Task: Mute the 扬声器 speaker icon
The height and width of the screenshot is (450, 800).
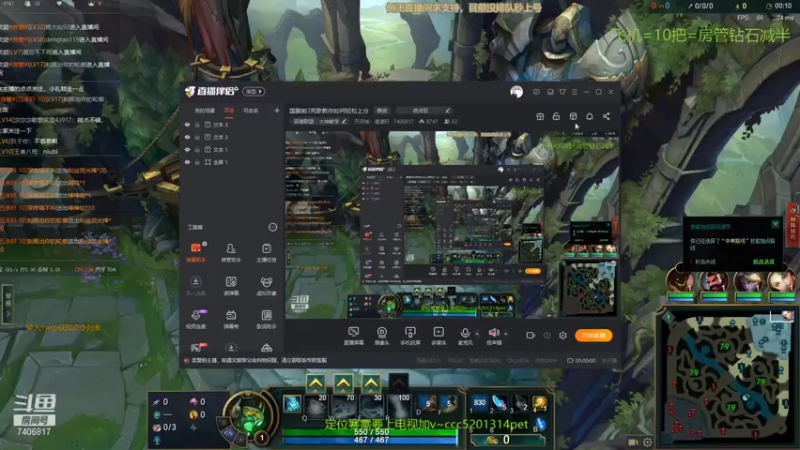Action: coord(494,333)
